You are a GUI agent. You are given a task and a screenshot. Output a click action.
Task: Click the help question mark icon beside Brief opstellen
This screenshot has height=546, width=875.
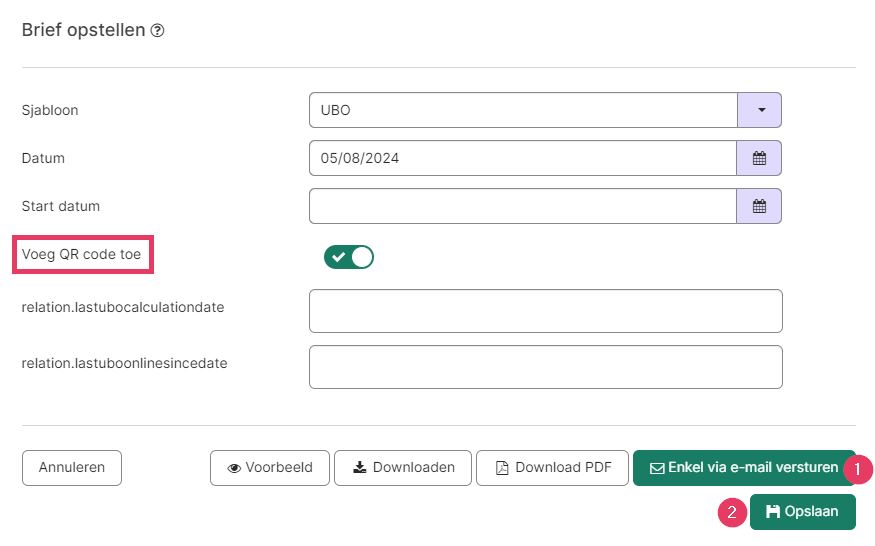[x=157, y=31]
